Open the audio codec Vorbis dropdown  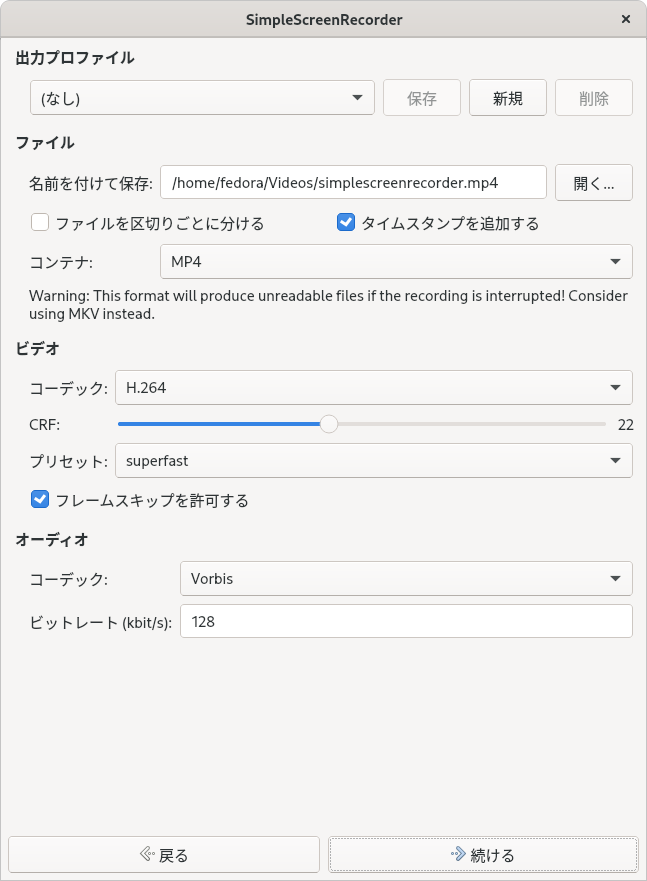(406, 579)
